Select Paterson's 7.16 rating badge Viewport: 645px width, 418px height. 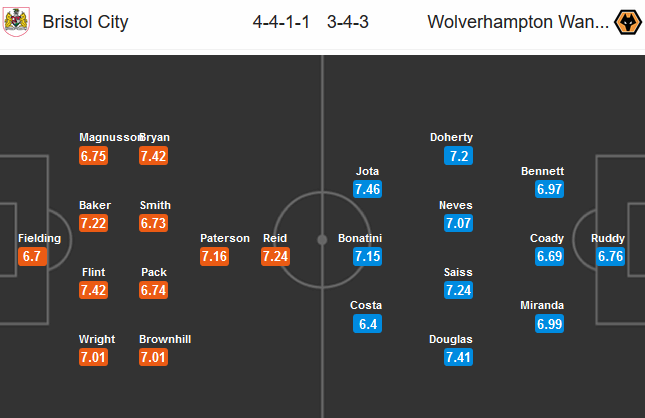215,256
